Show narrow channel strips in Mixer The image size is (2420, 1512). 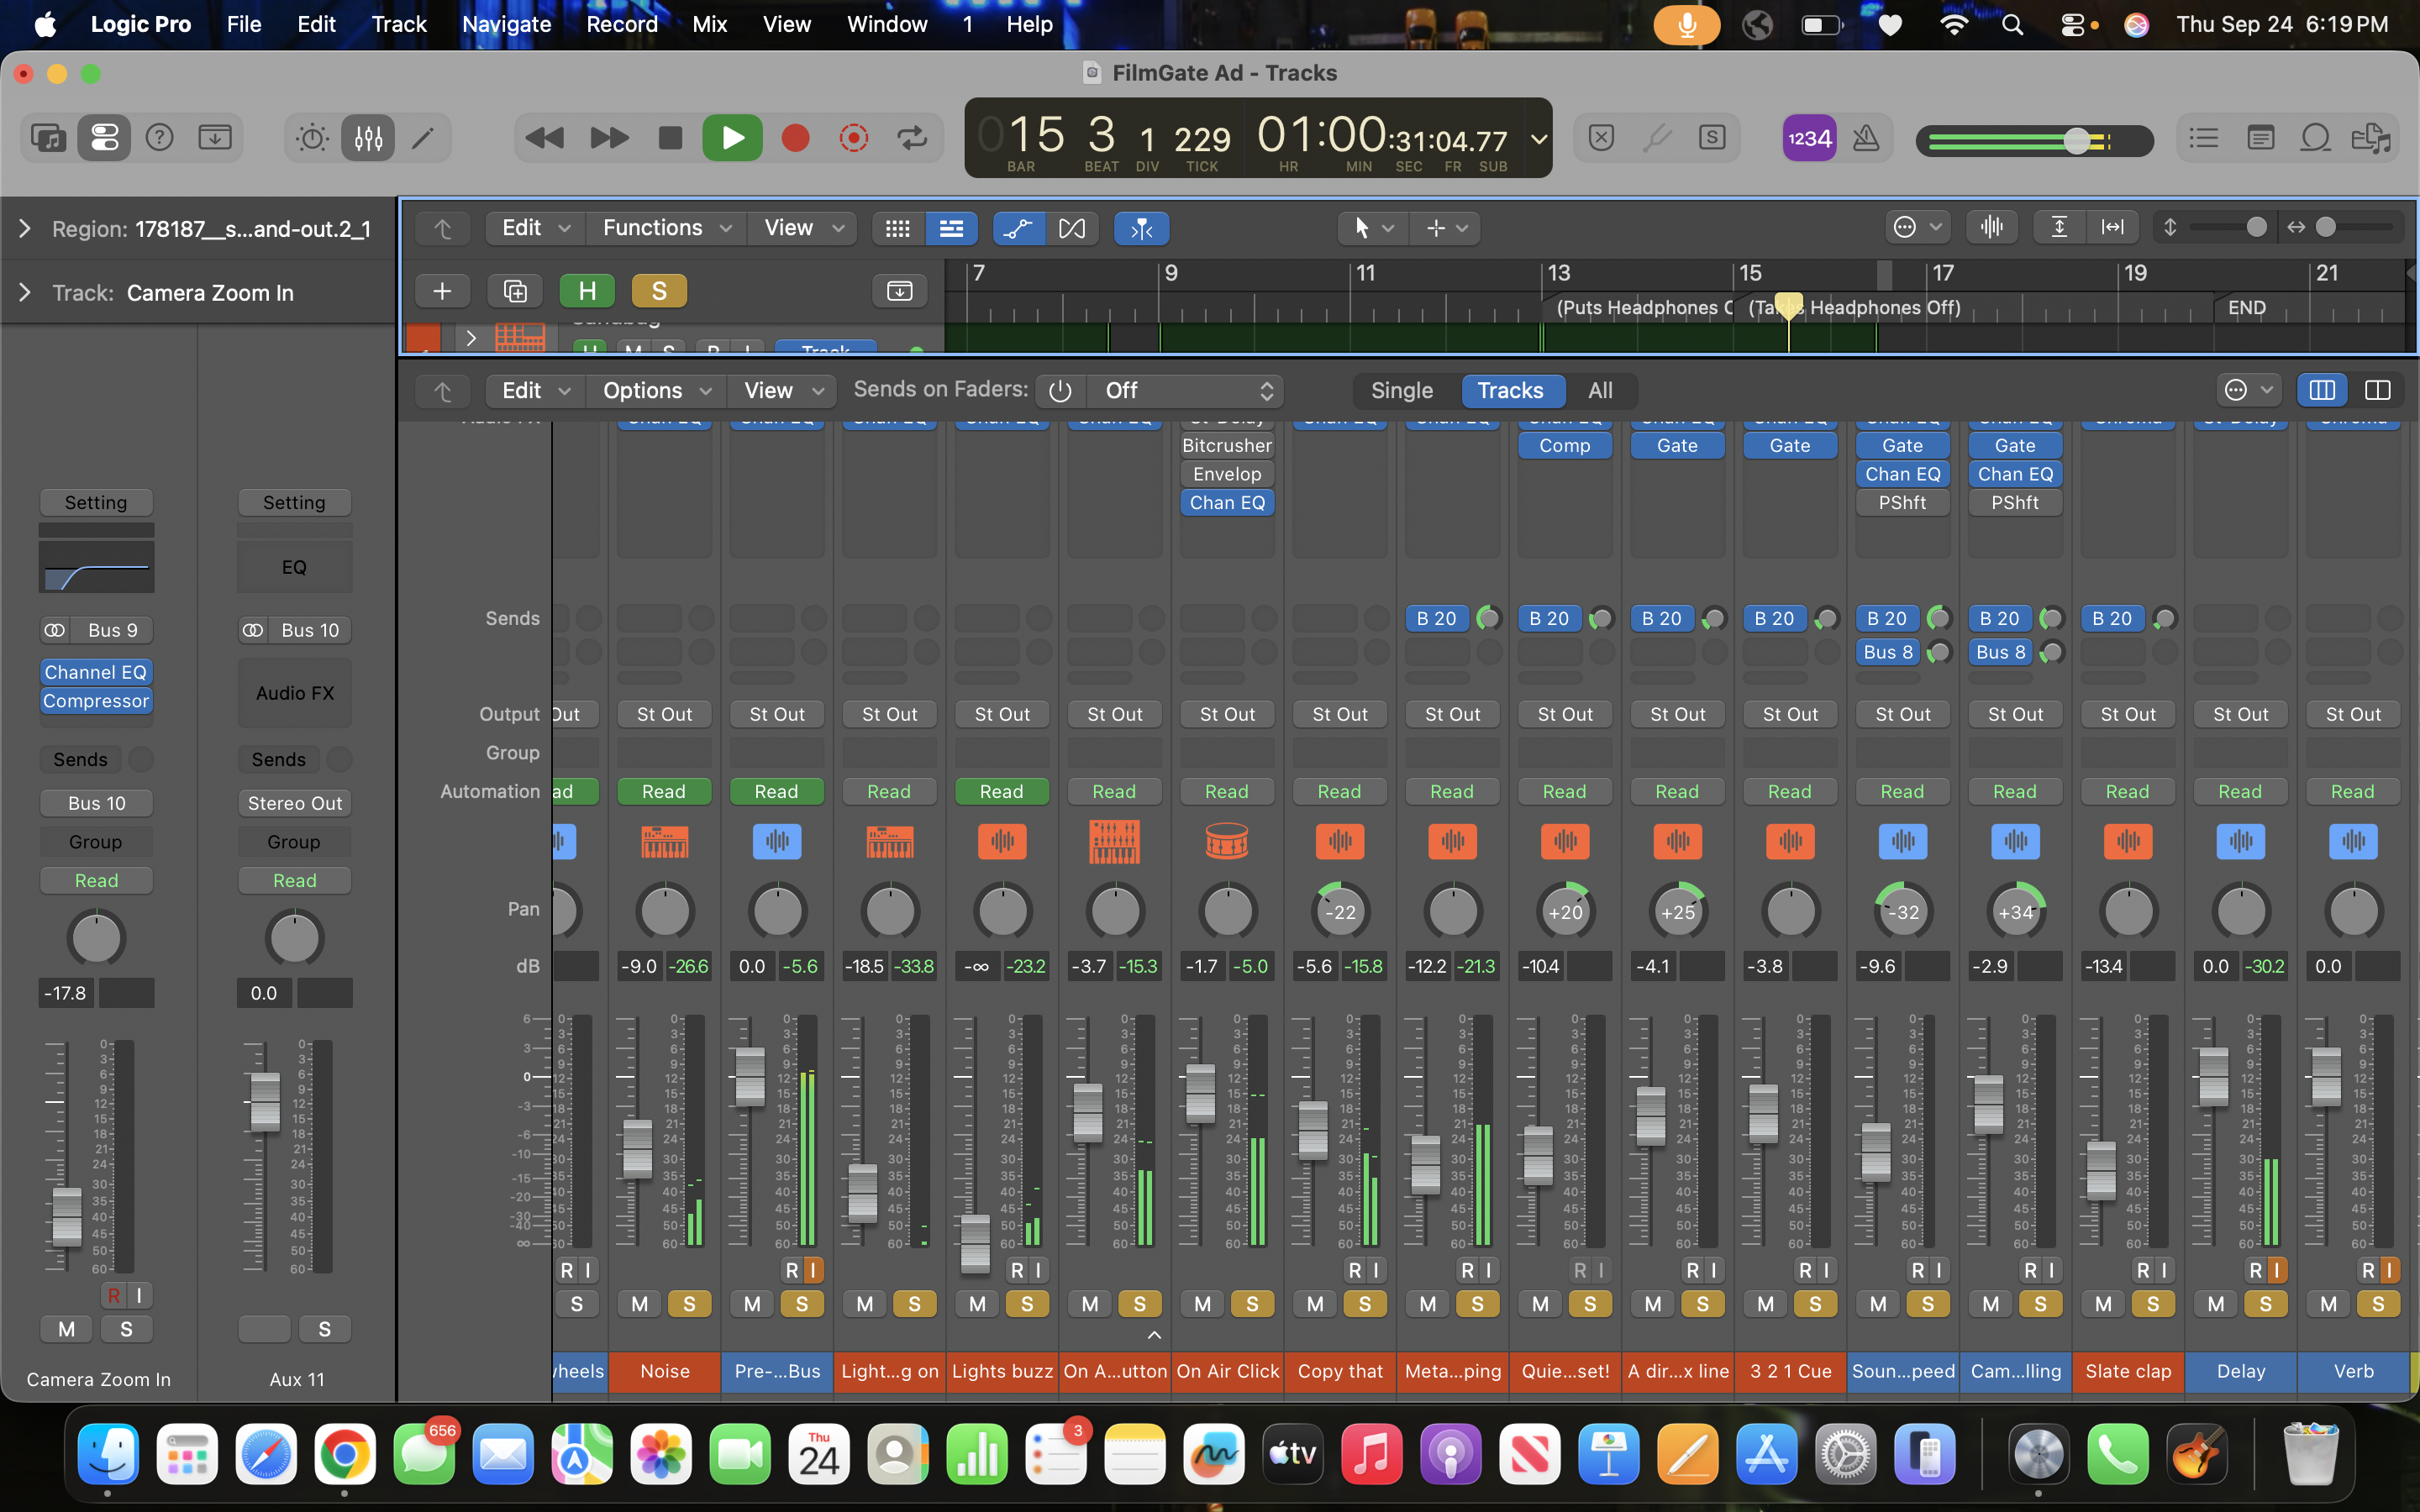[x=2322, y=390]
